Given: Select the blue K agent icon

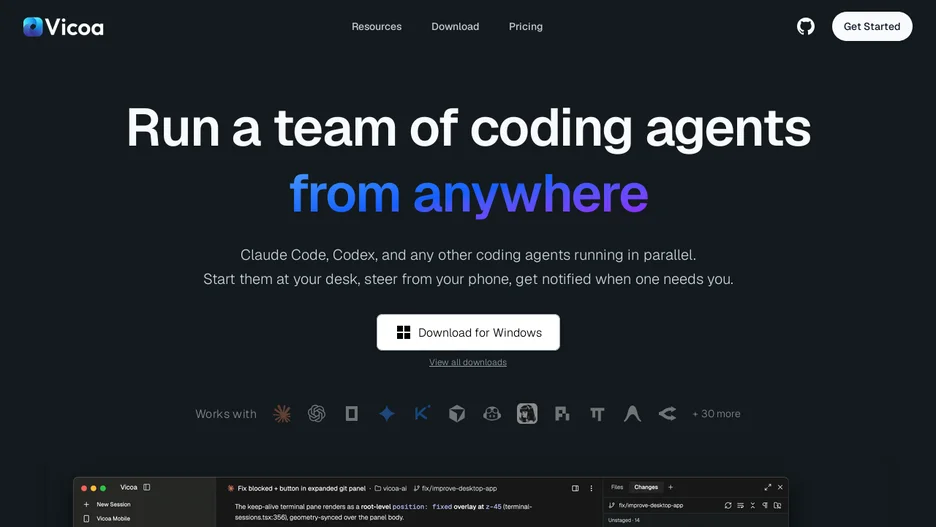Looking at the screenshot, I should coord(421,413).
